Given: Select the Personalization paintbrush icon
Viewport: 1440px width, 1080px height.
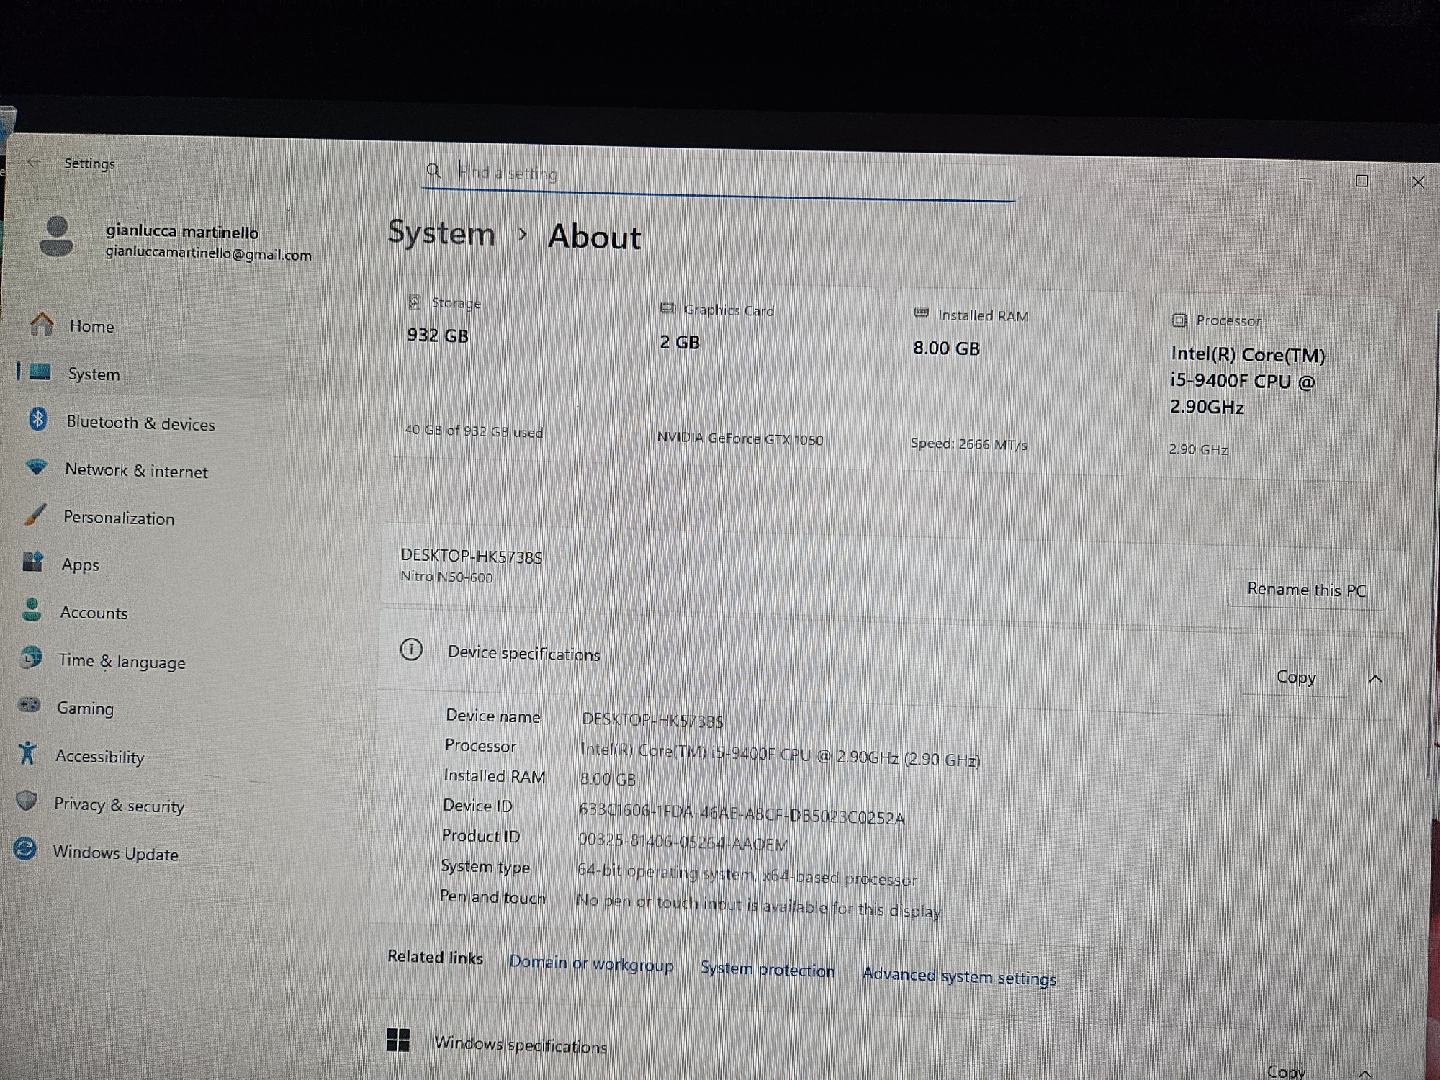Looking at the screenshot, I should [35, 515].
